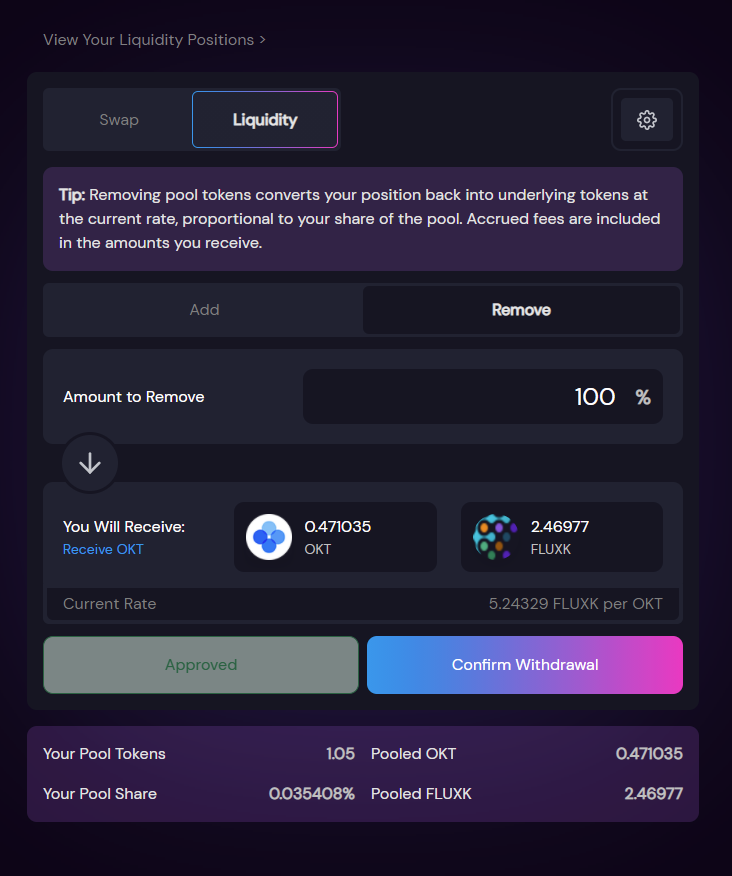
Task: Click the 2.46977 FLUXK receive card
Action: [562, 537]
